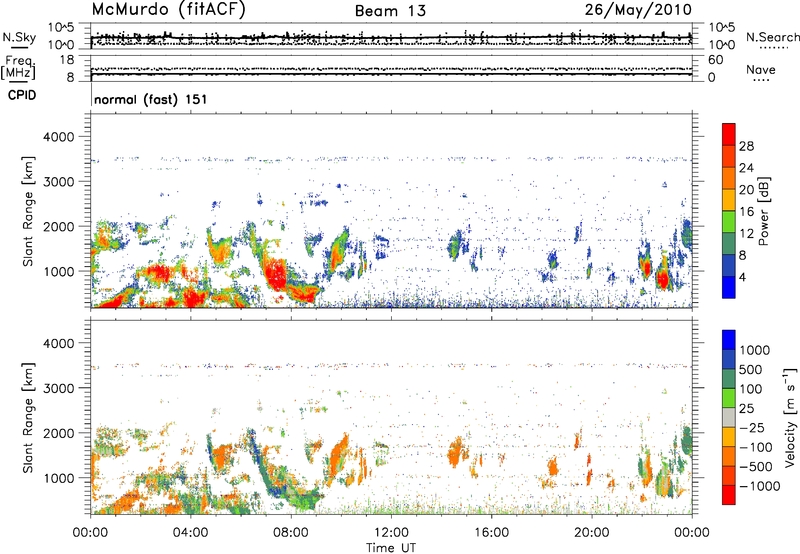Click the "16:00" time axis label
Screen dimensions: 800x554
click(491, 533)
